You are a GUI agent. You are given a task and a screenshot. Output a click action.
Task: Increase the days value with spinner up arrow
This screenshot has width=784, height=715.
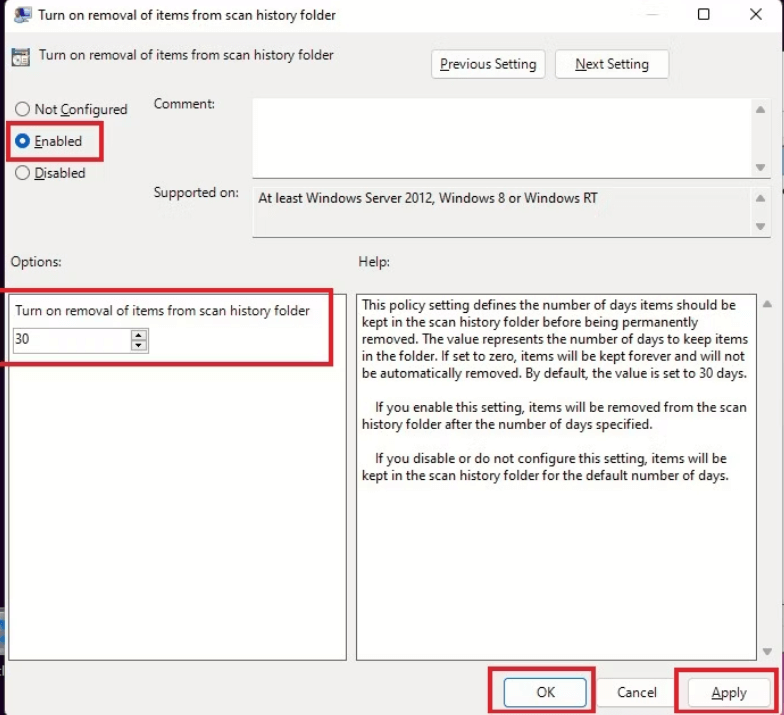coord(139,335)
